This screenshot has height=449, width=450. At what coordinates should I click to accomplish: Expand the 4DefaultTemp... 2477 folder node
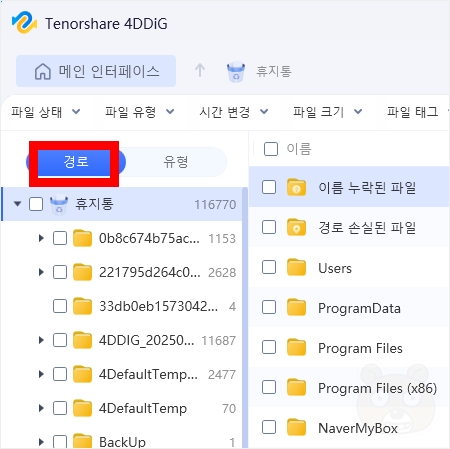[41, 374]
